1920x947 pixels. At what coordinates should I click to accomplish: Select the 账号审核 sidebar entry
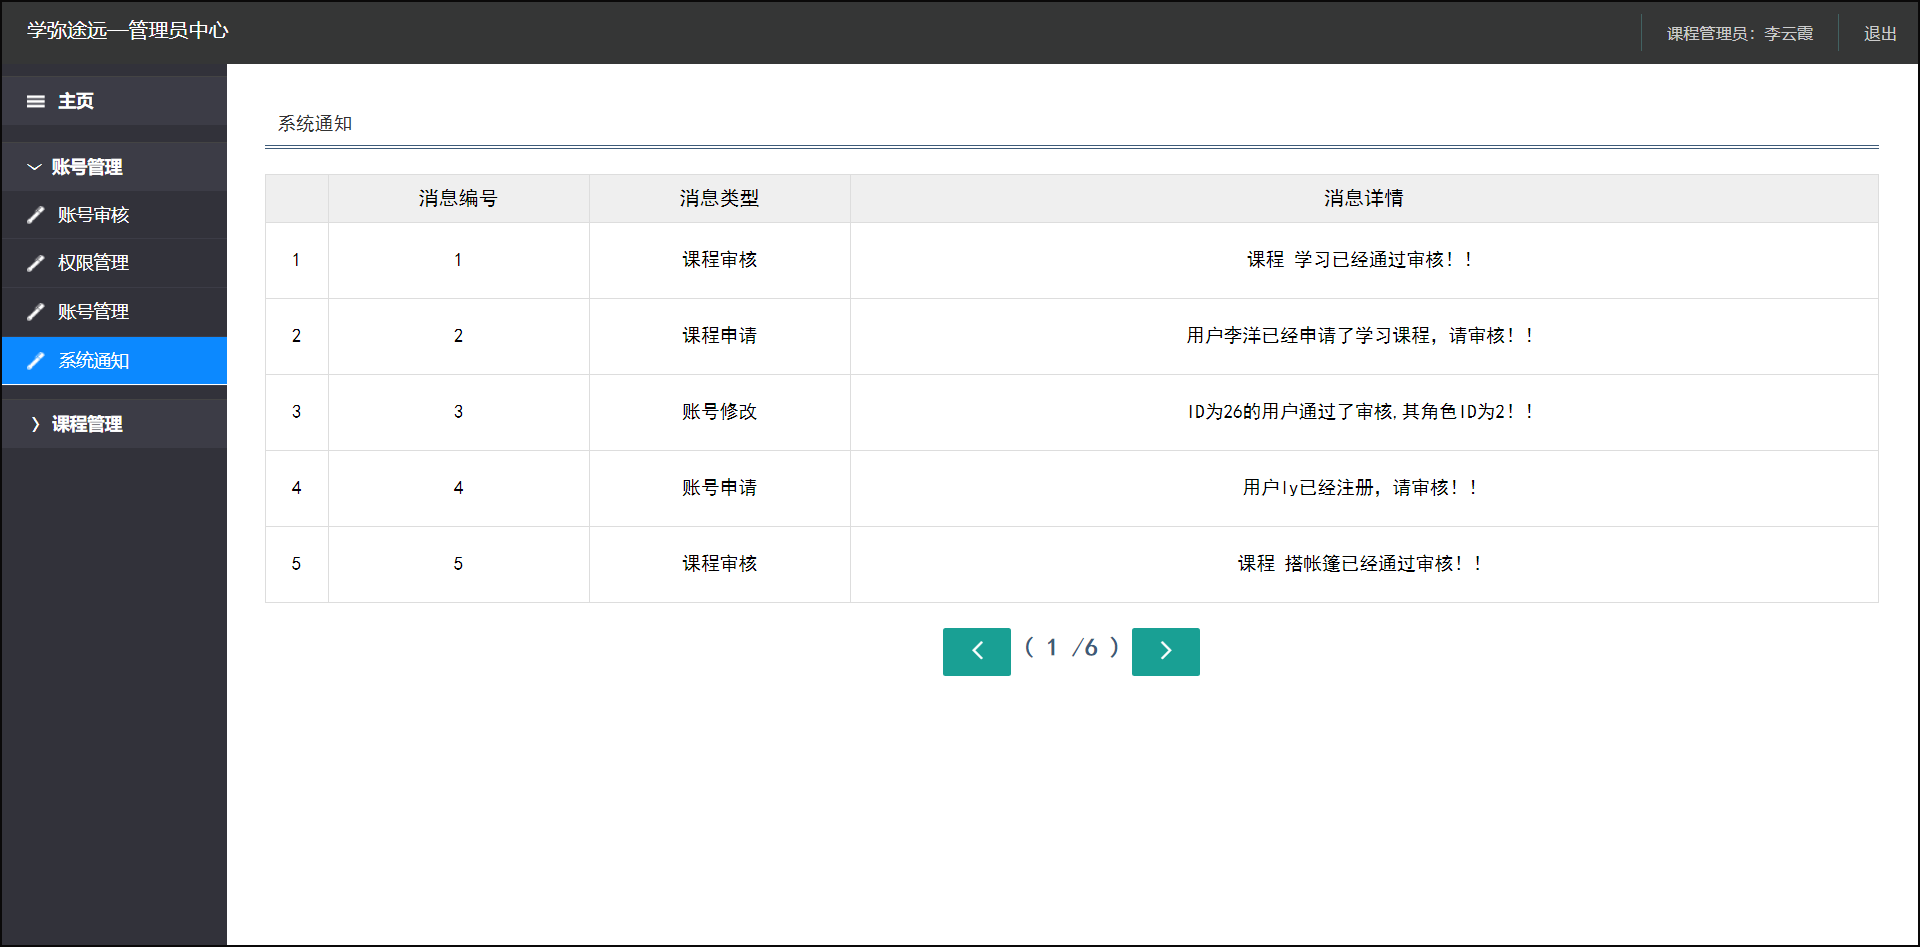point(93,214)
